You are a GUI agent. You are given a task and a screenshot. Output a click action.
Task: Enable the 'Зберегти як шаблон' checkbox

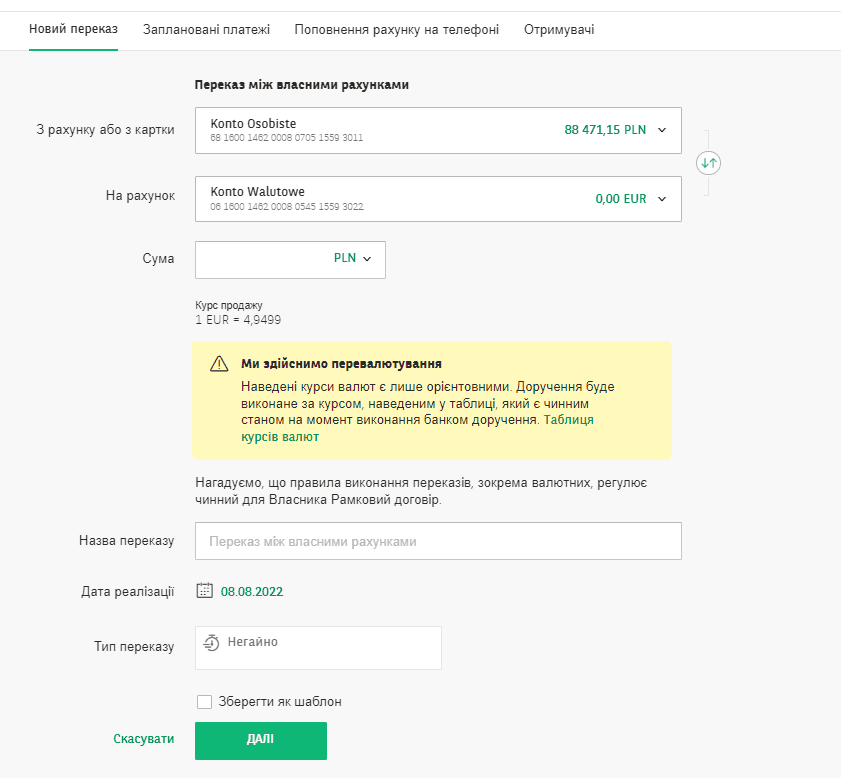[205, 702]
